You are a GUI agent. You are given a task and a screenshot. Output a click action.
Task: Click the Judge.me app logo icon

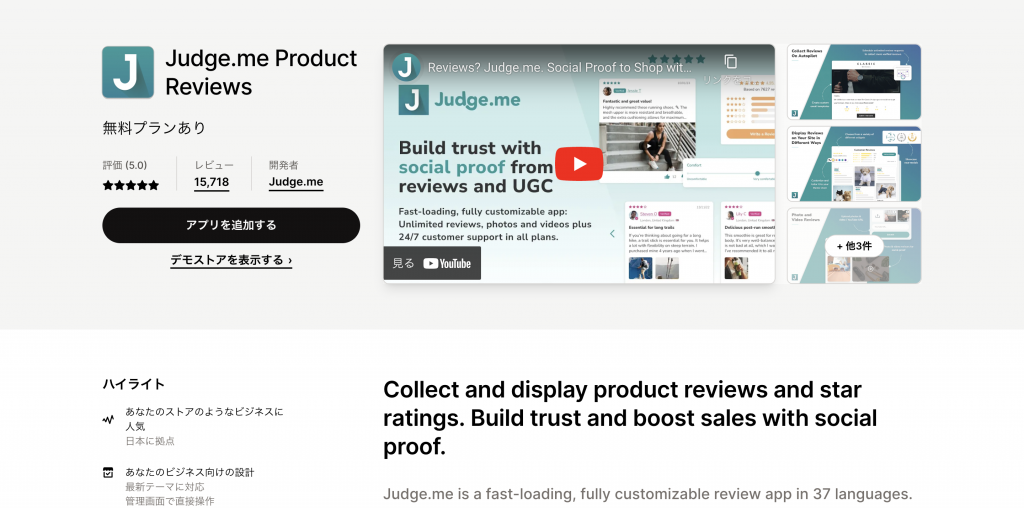point(128,72)
